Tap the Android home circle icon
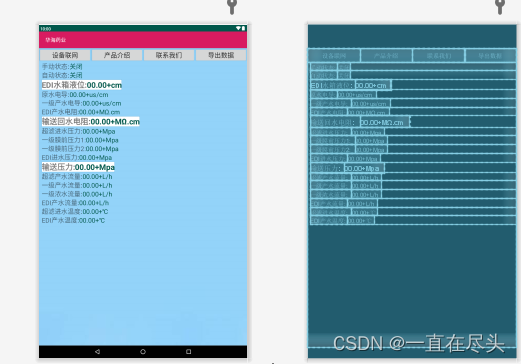Screen dimensions: 521x364 pyautogui.click(x=143, y=351)
